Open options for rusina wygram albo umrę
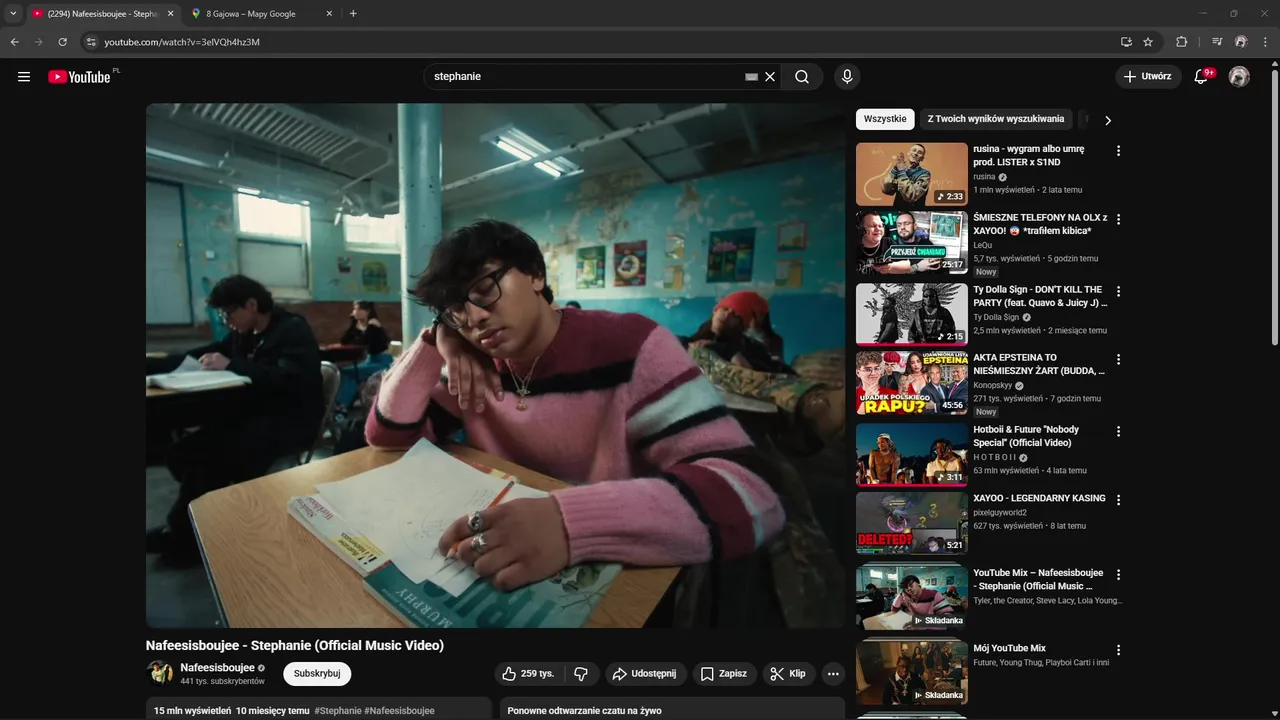This screenshot has width=1280, height=720. click(x=1118, y=151)
